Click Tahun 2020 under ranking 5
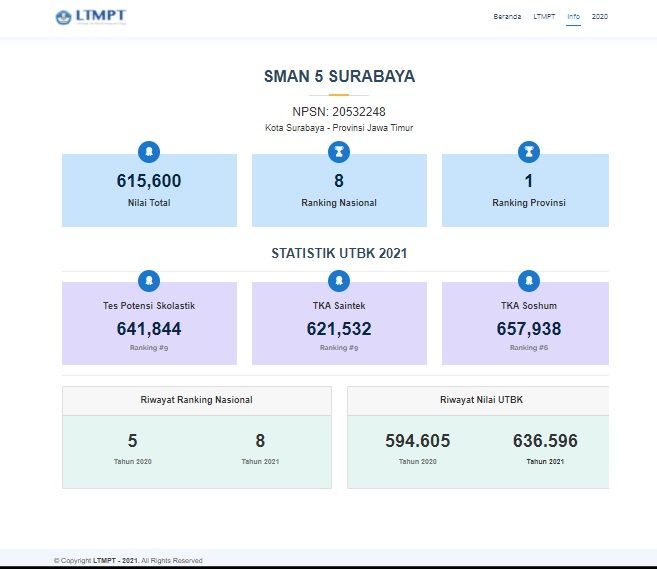The height and width of the screenshot is (569, 657). (x=132, y=461)
